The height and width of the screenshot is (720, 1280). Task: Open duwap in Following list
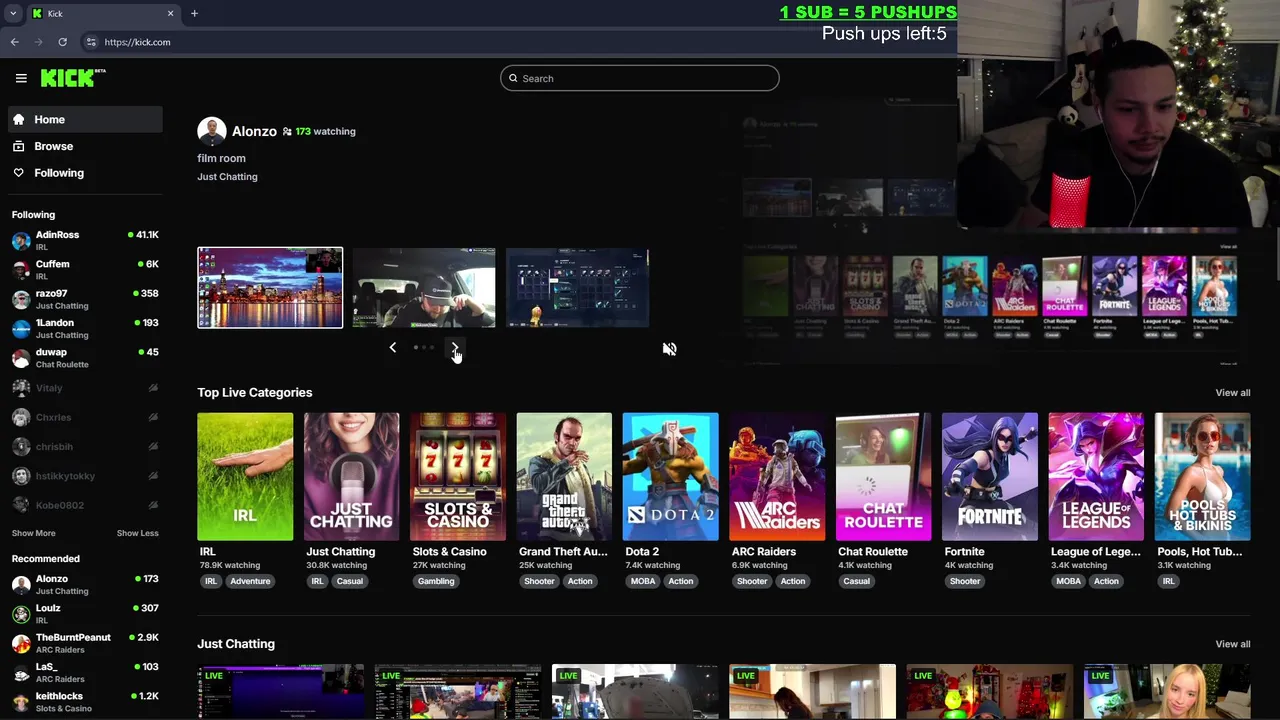[86, 358]
